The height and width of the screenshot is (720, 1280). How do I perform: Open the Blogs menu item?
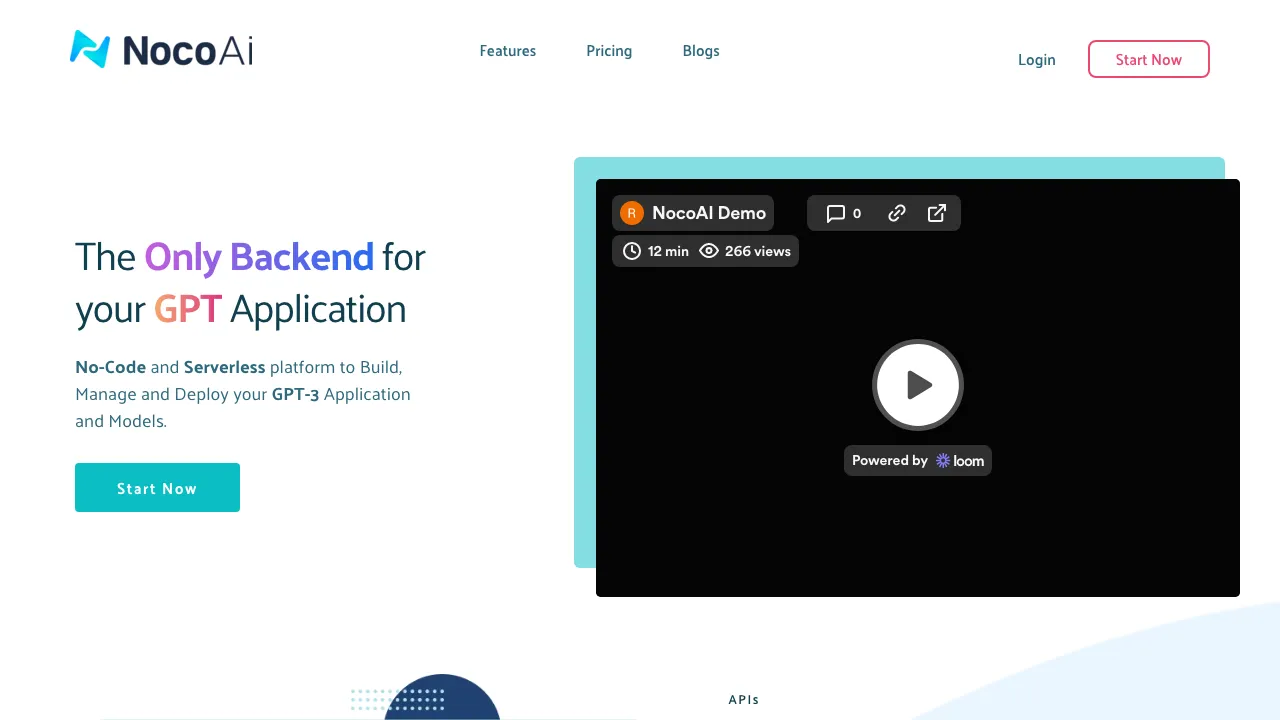pos(701,51)
